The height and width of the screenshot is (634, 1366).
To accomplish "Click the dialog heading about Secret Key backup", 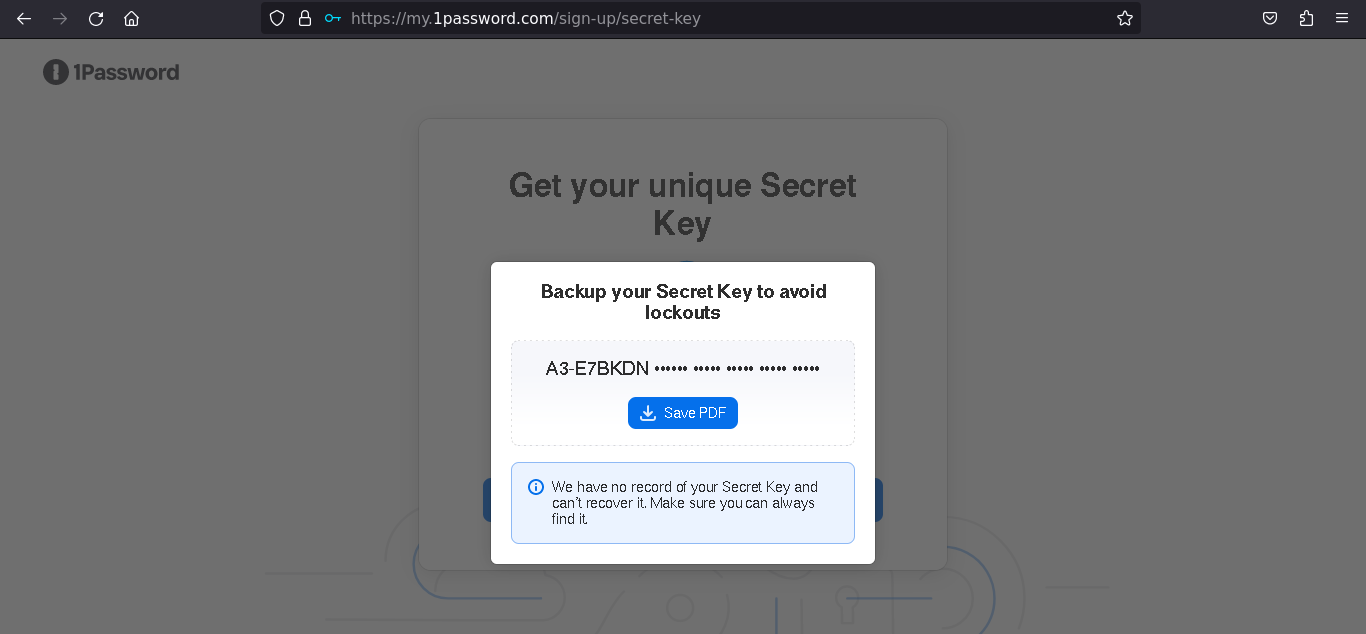I will (x=683, y=301).
